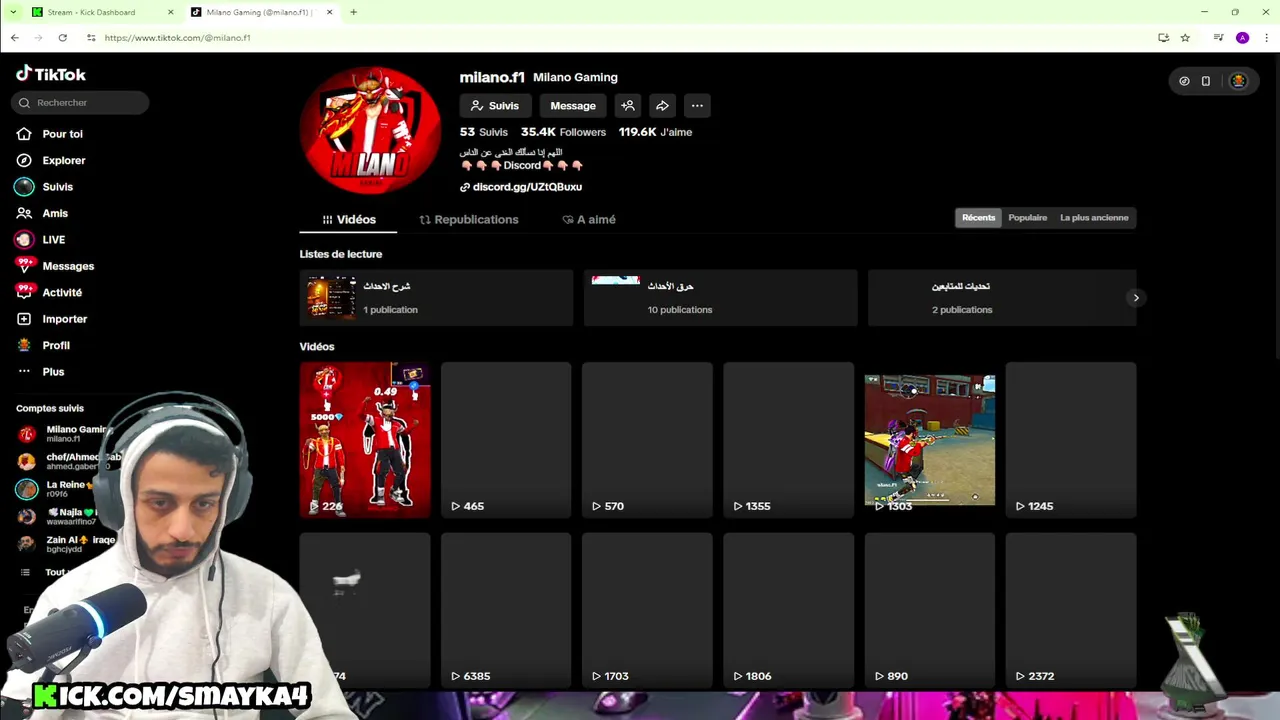Open the video with 1703 views

(x=647, y=610)
